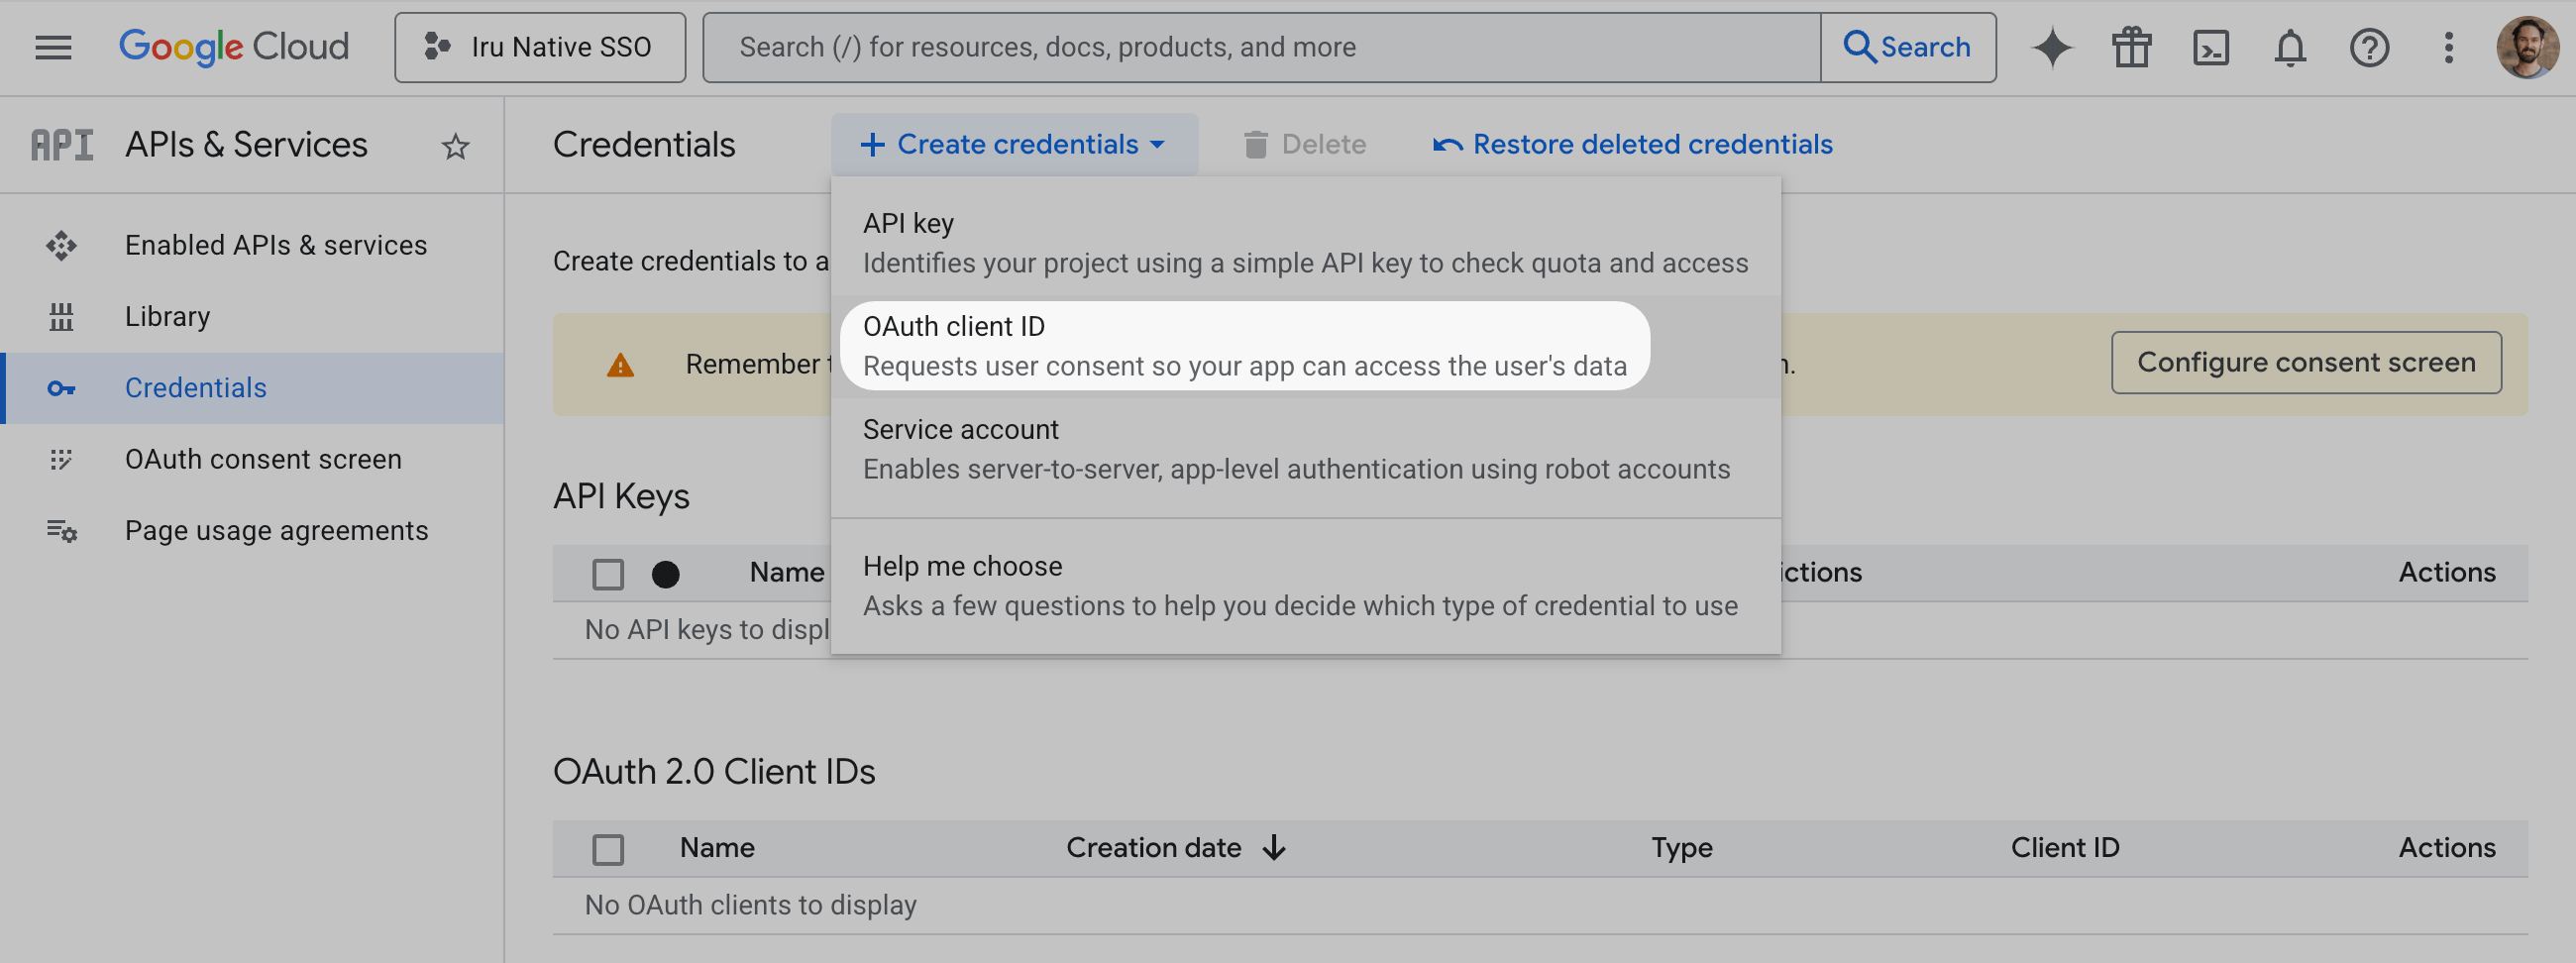Open OAuth consent screen in sidebar

coord(252,459)
